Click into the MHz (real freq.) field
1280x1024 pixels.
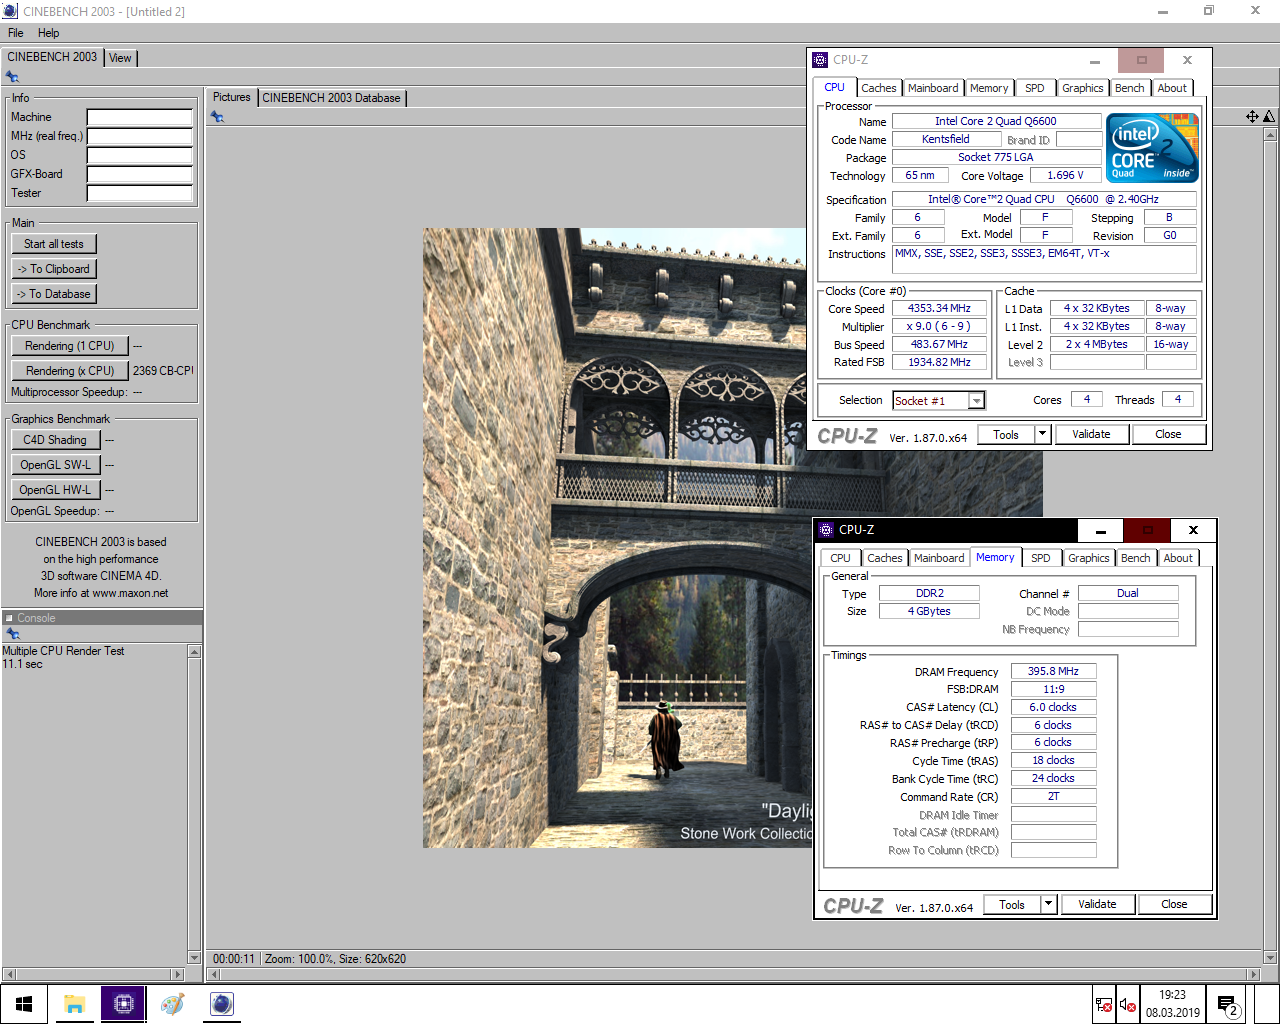pyautogui.click(x=140, y=136)
